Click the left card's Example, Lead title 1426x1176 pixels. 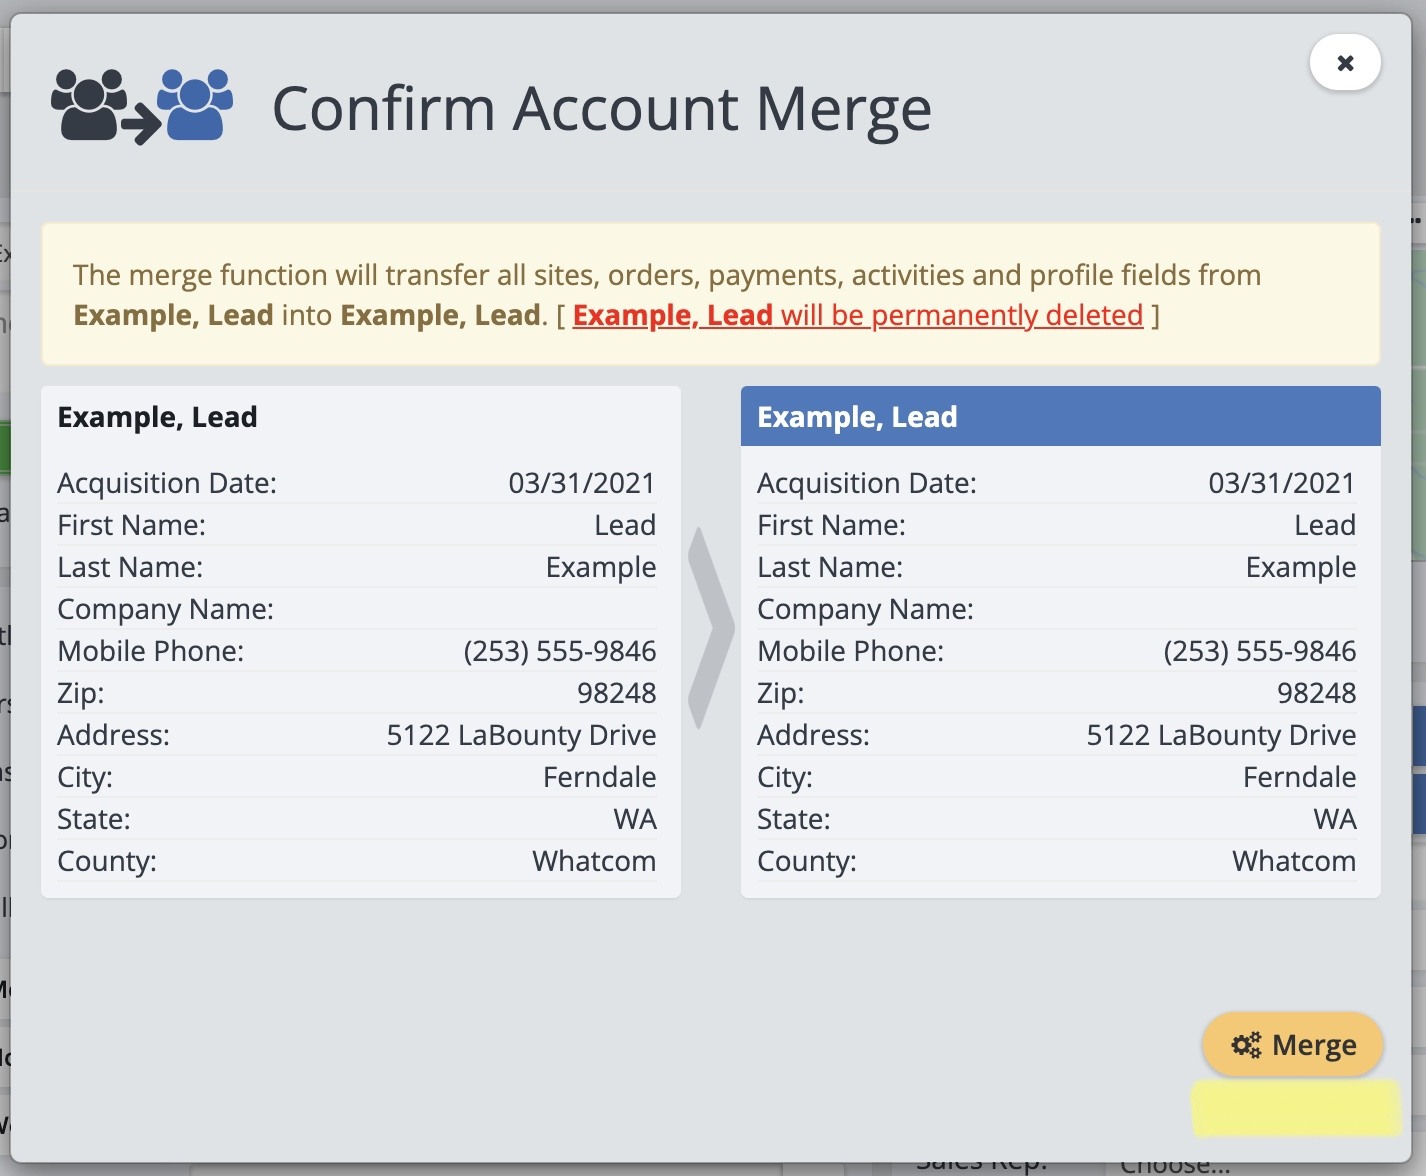(157, 417)
